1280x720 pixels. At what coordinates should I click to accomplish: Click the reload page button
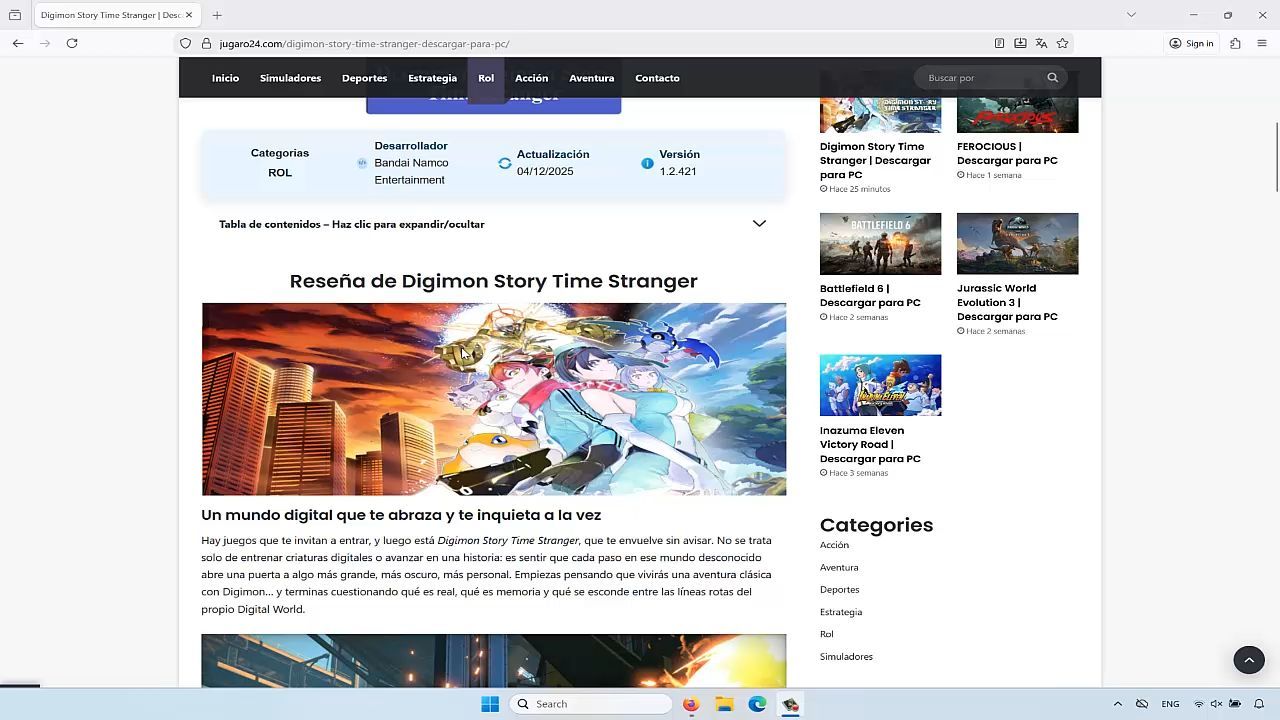click(x=72, y=43)
